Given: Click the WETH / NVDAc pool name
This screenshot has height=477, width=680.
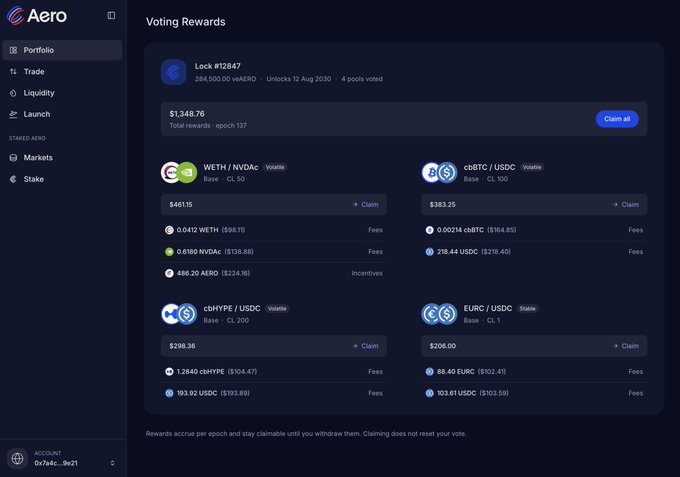Looking at the screenshot, I should click(x=231, y=167).
